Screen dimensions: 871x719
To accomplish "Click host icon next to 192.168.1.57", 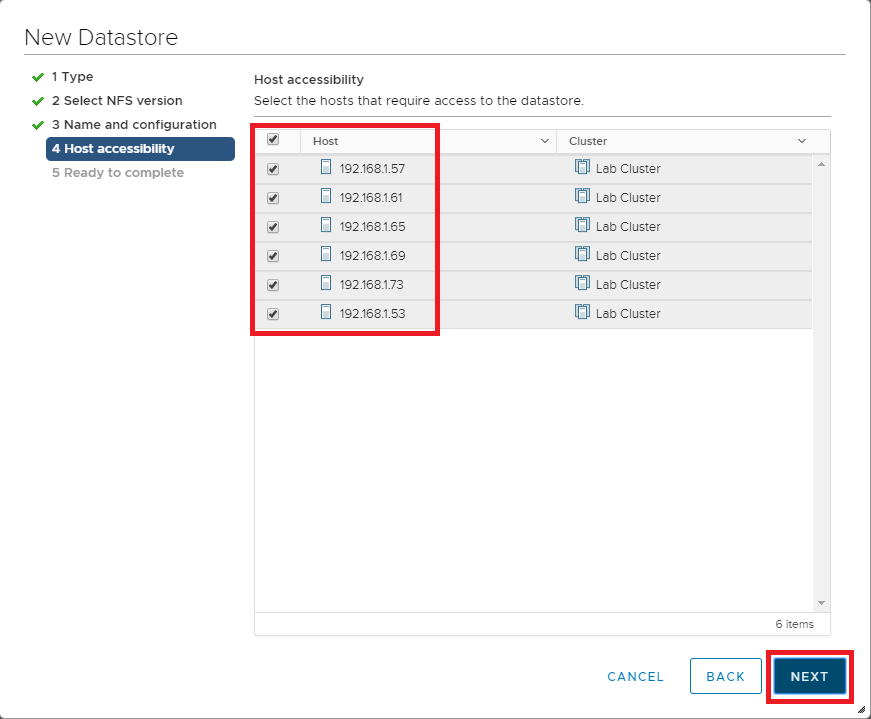I will click(326, 168).
